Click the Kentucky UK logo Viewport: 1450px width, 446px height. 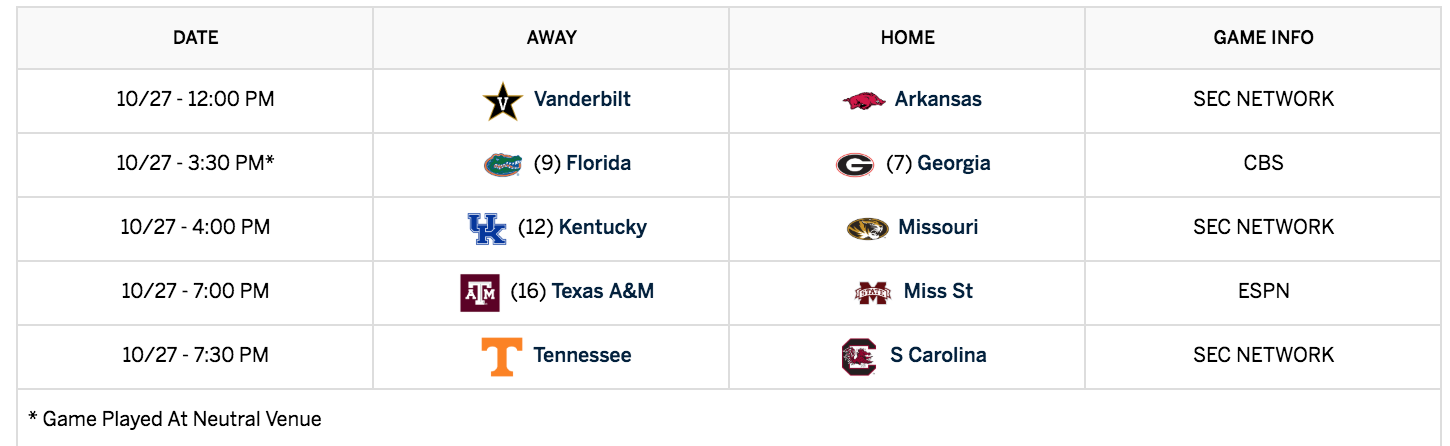[x=487, y=228]
